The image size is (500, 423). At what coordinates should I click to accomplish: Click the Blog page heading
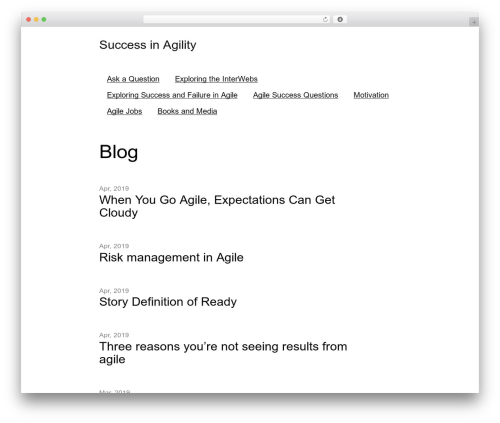tap(118, 152)
